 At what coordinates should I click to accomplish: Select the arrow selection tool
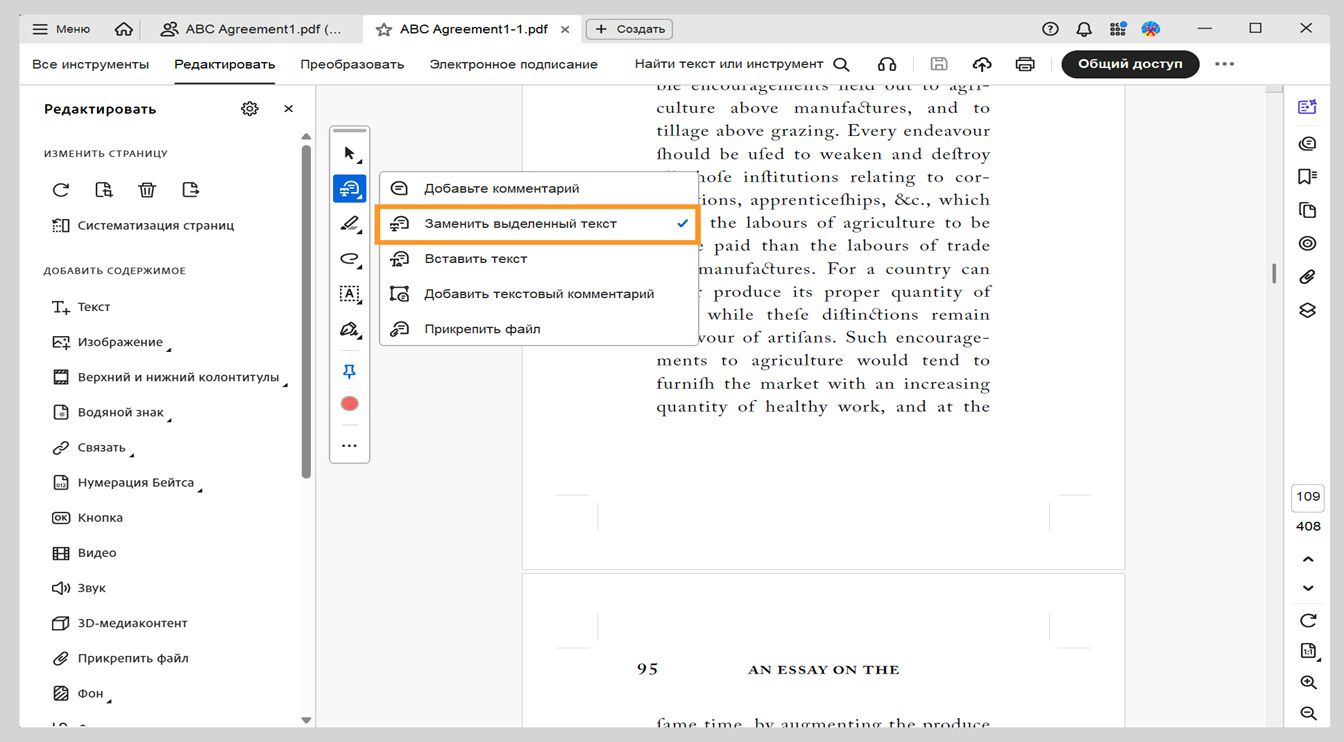pyautogui.click(x=349, y=154)
